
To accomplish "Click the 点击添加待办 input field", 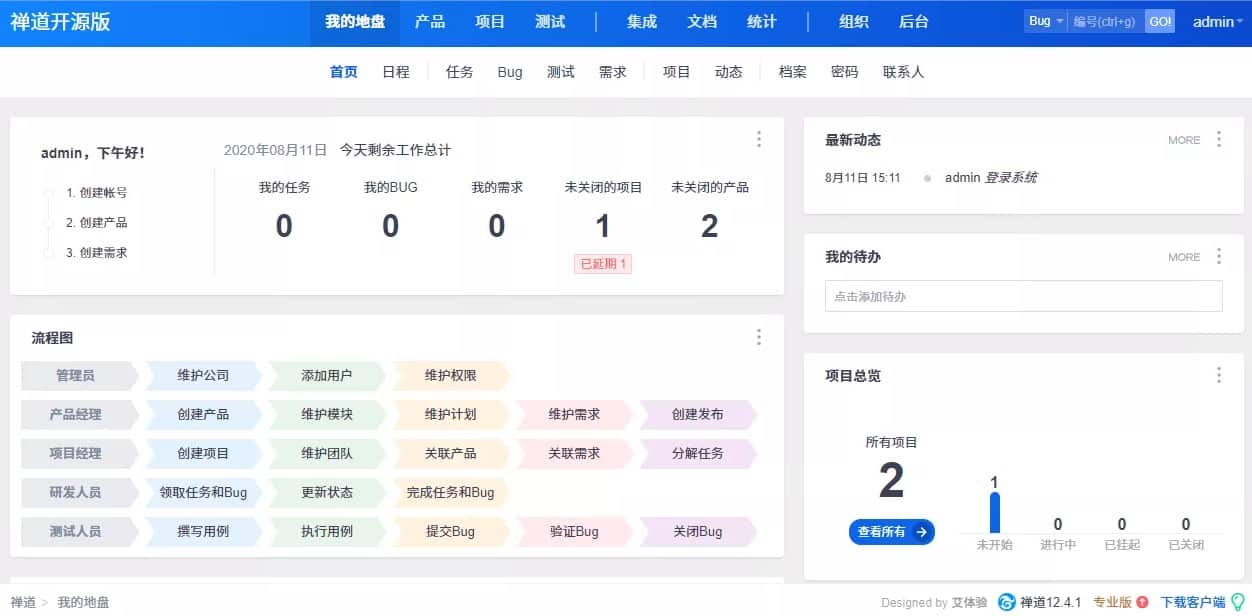I will point(1024,296).
